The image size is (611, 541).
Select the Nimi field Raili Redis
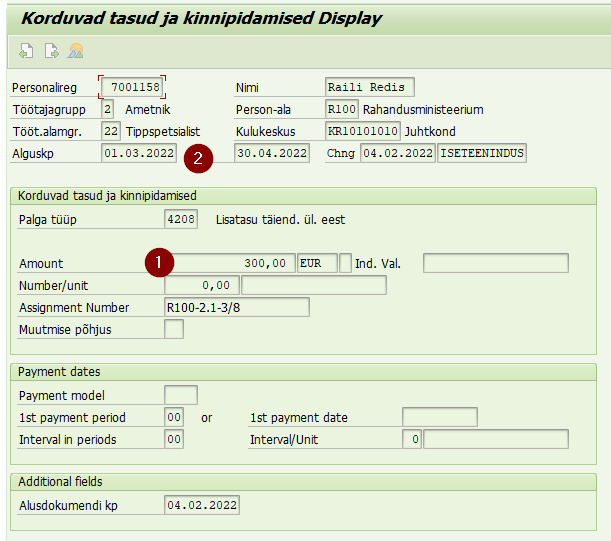tap(369, 87)
